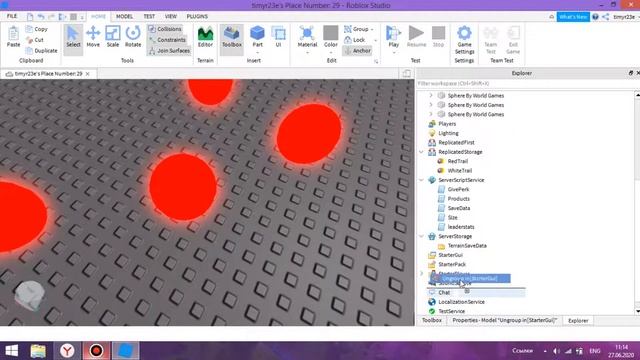
Task: Click the Filter workspace search field
Action: pos(526,83)
